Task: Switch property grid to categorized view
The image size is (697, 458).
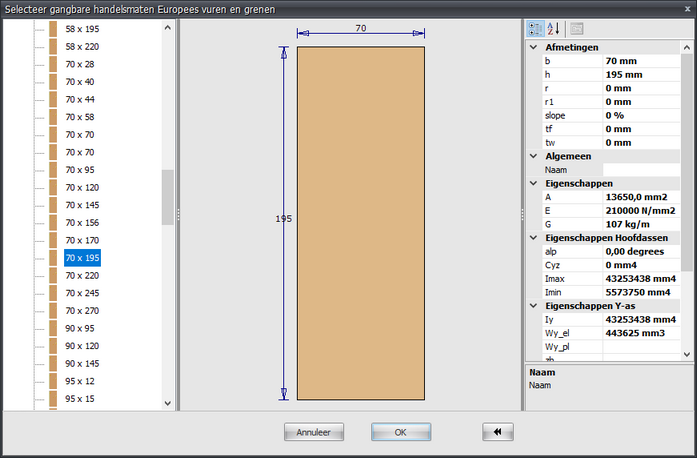Action: click(x=535, y=29)
